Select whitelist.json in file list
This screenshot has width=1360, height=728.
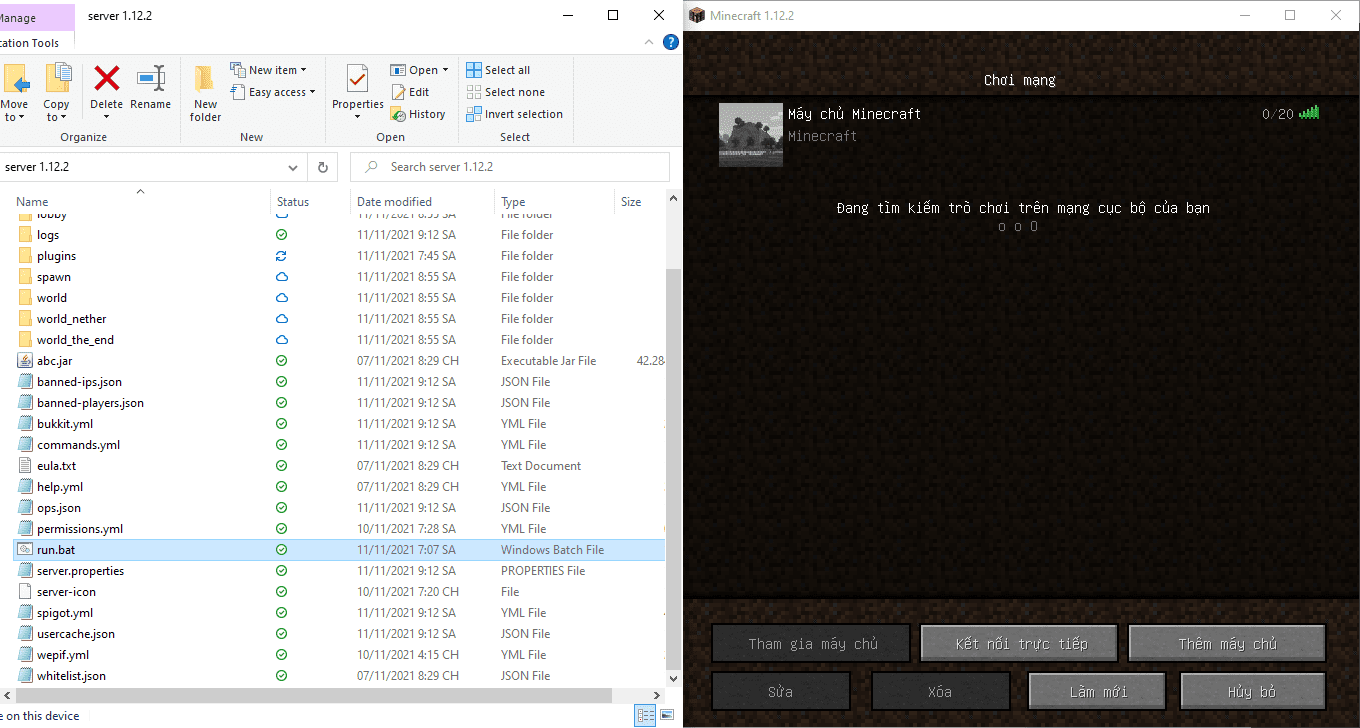(x=71, y=676)
